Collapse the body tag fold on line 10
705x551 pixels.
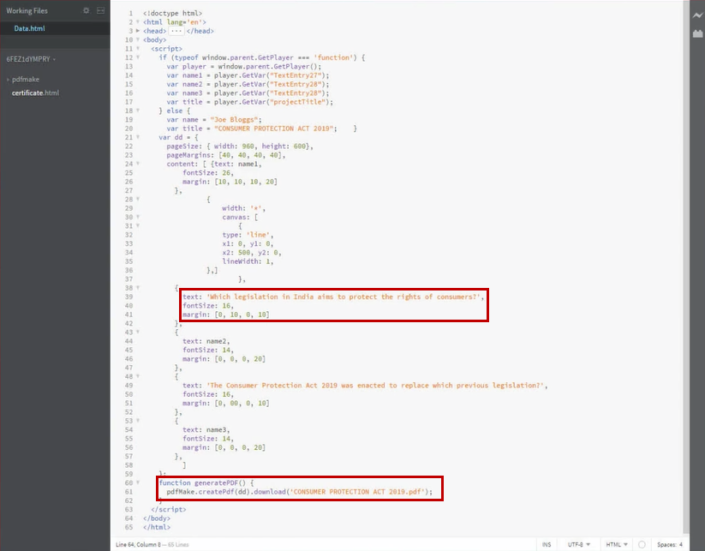coord(137,39)
